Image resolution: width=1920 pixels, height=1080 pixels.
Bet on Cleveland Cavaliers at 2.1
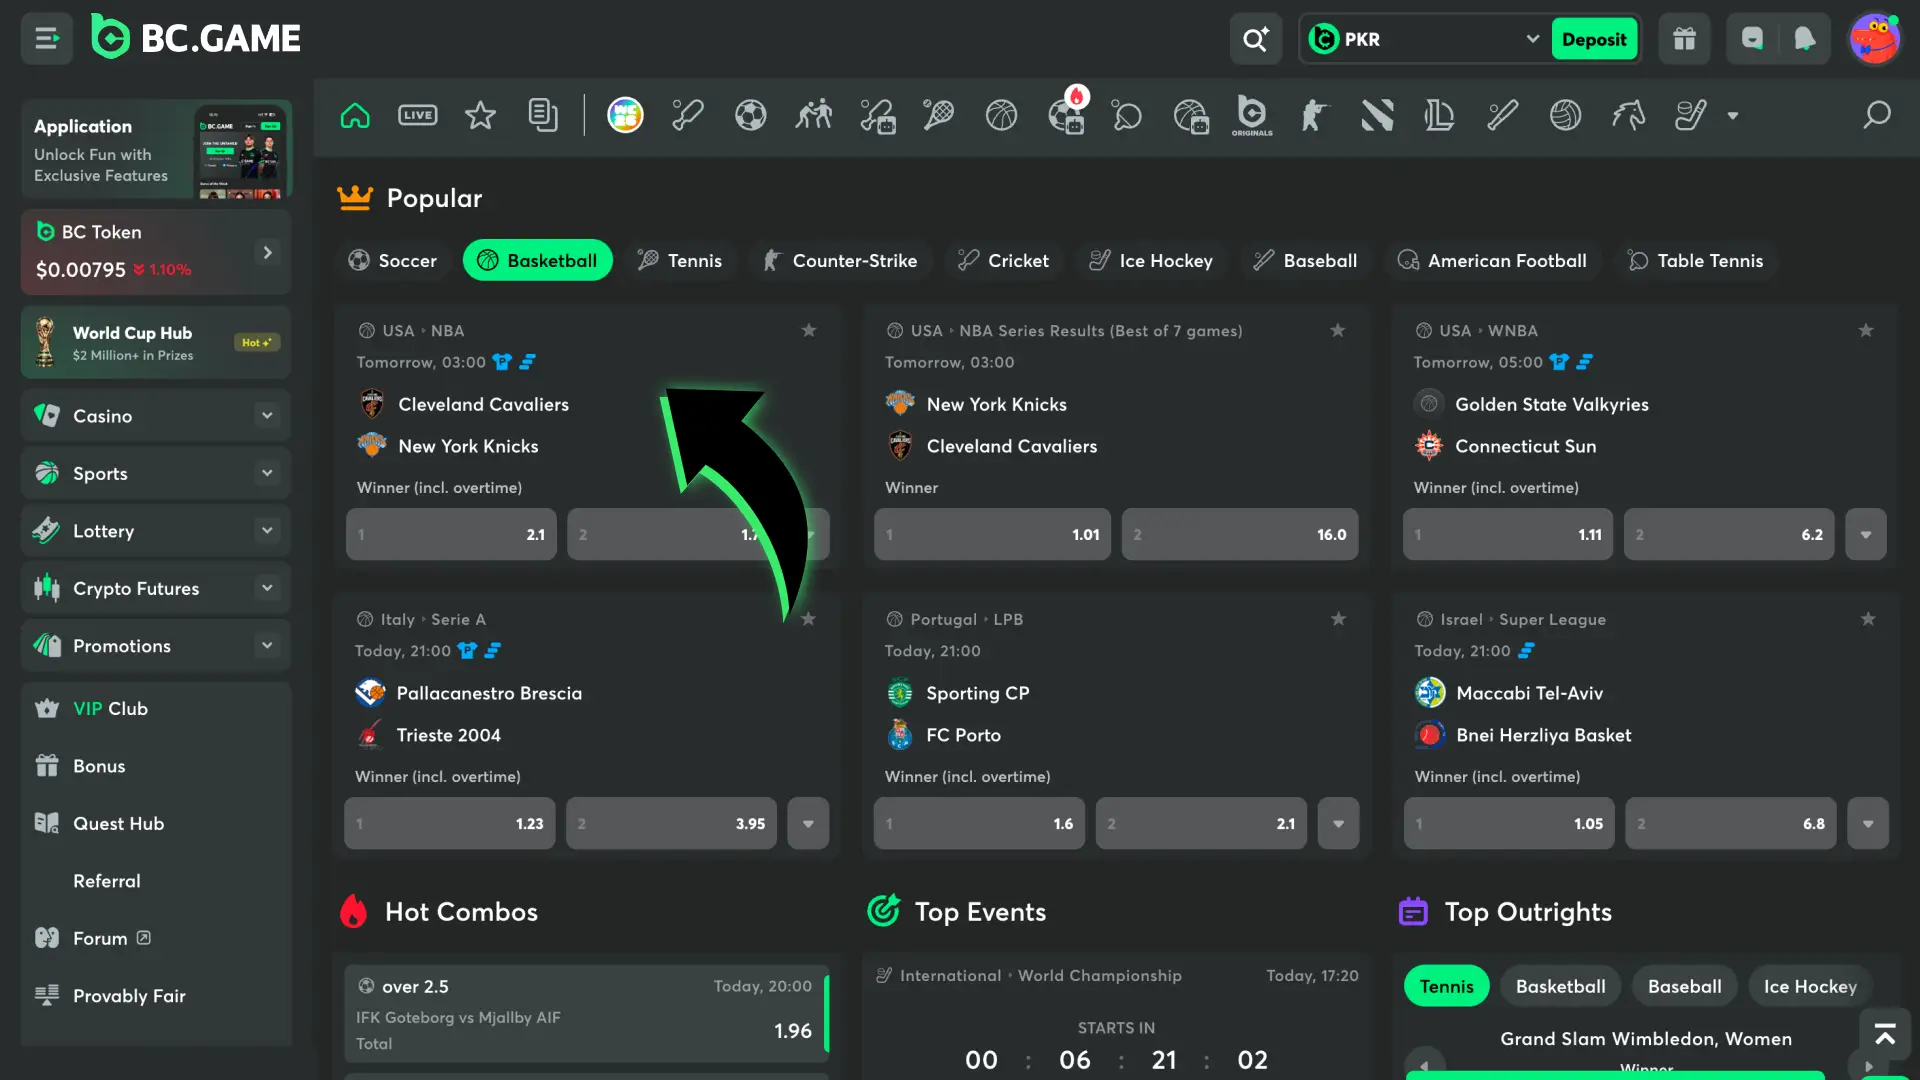tap(451, 534)
